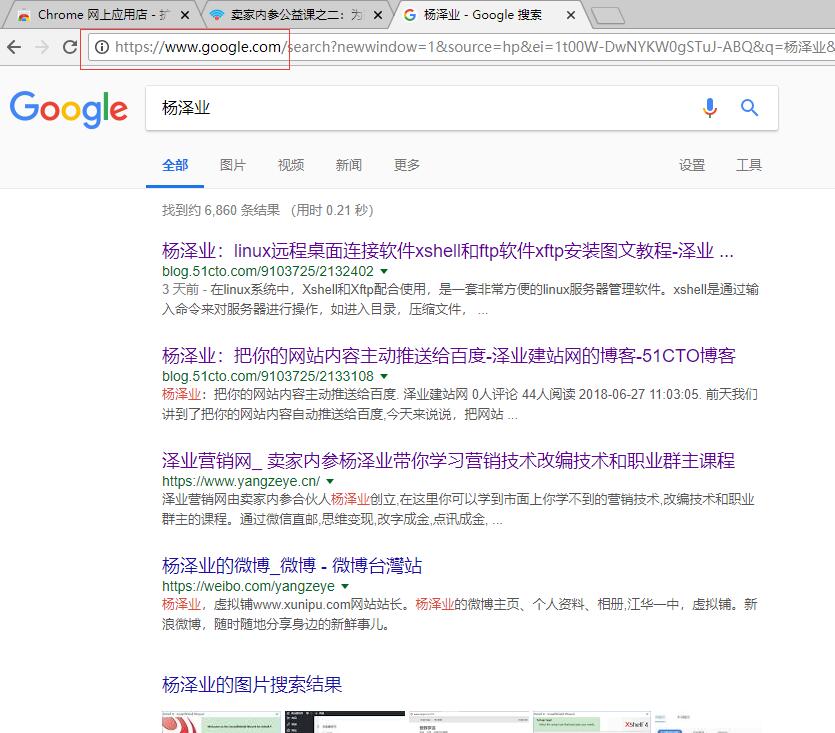Image resolution: width=835 pixels, height=733 pixels.
Task: Open the 更多 menu
Action: point(407,165)
